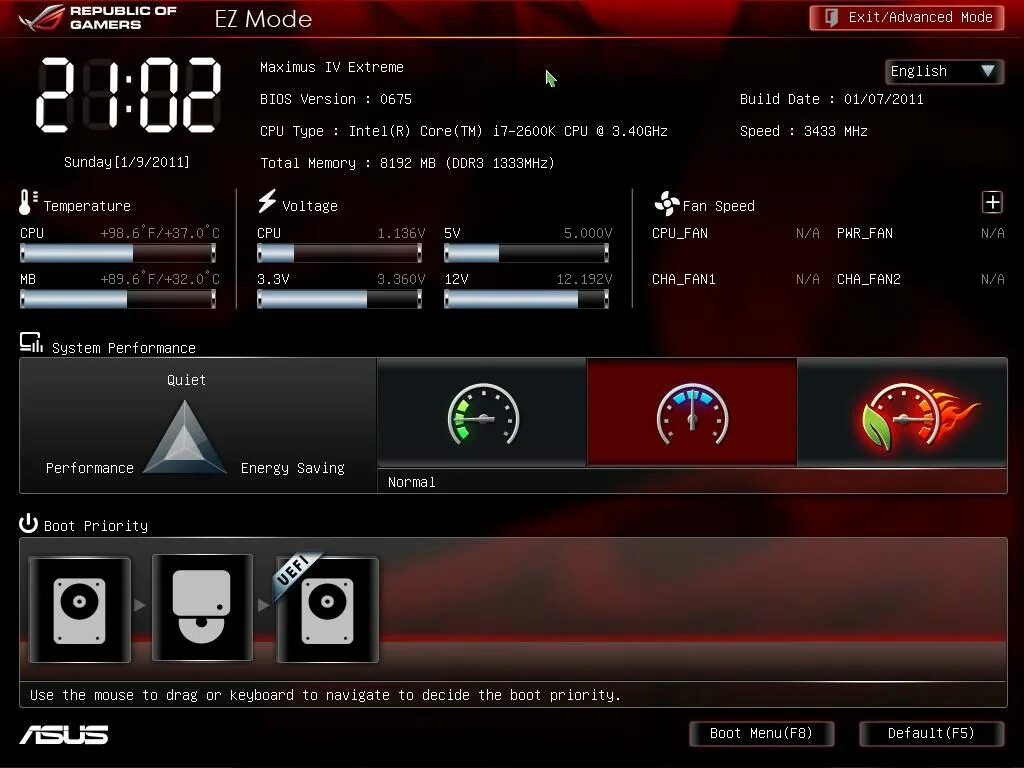Click the CPU temperature value +98.6°F/+37.0°C
1024x768 pixels.
click(160, 233)
